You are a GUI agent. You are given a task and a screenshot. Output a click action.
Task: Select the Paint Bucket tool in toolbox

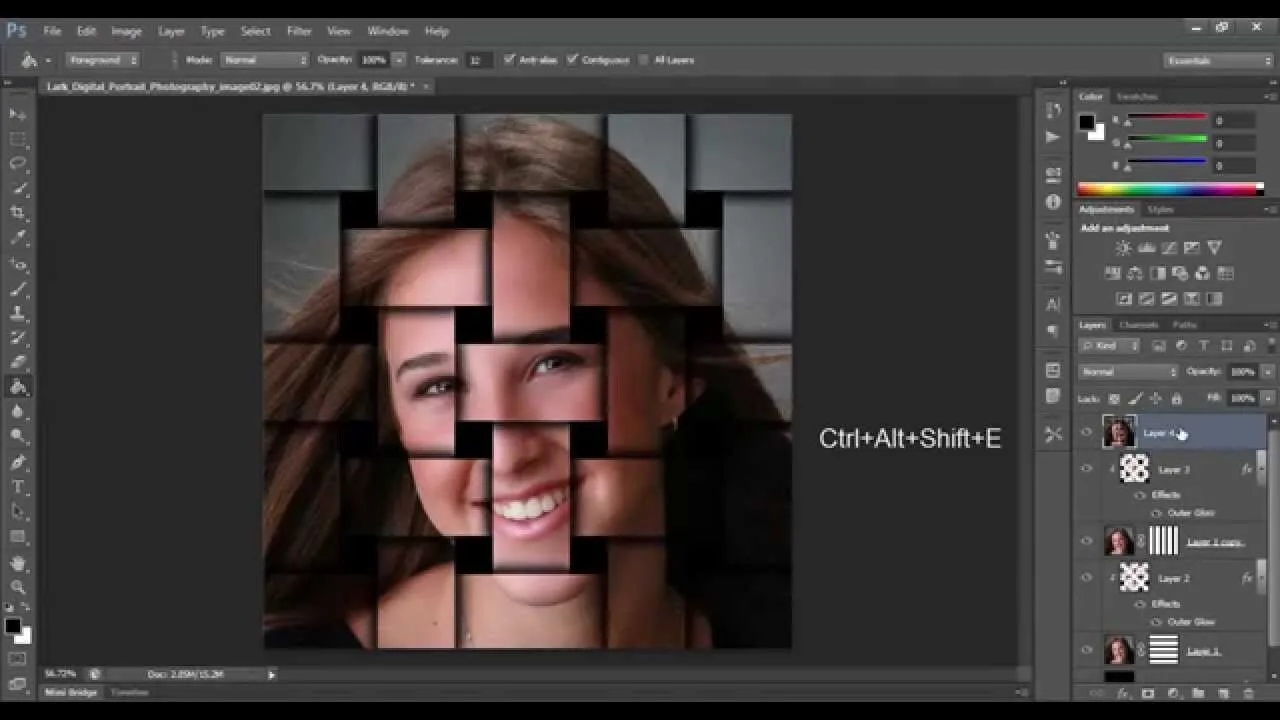[x=18, y=387]
